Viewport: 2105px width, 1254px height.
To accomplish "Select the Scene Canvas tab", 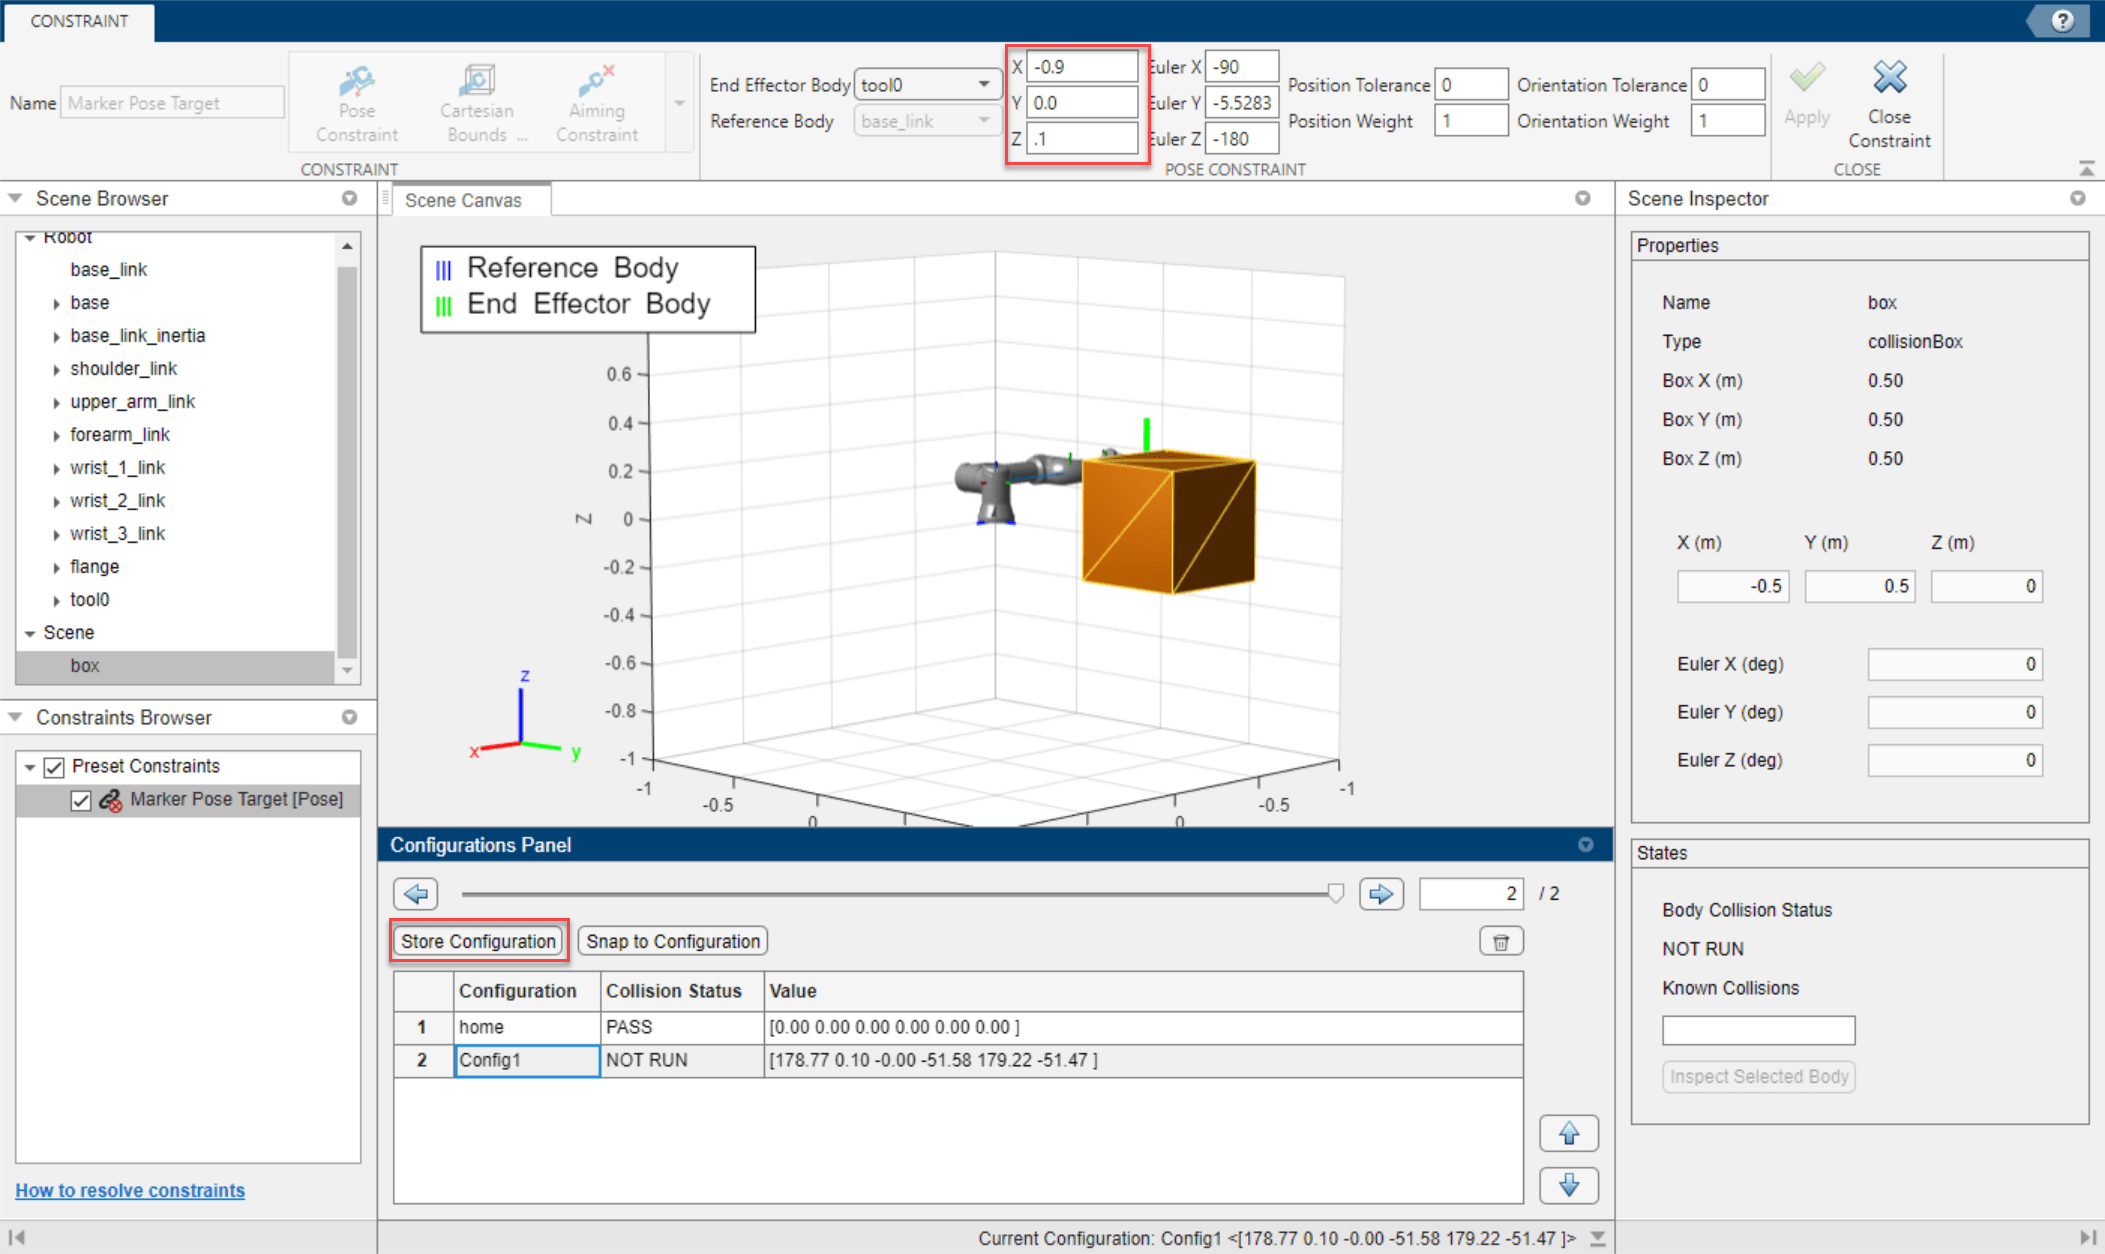I will [x=463, y=200].
